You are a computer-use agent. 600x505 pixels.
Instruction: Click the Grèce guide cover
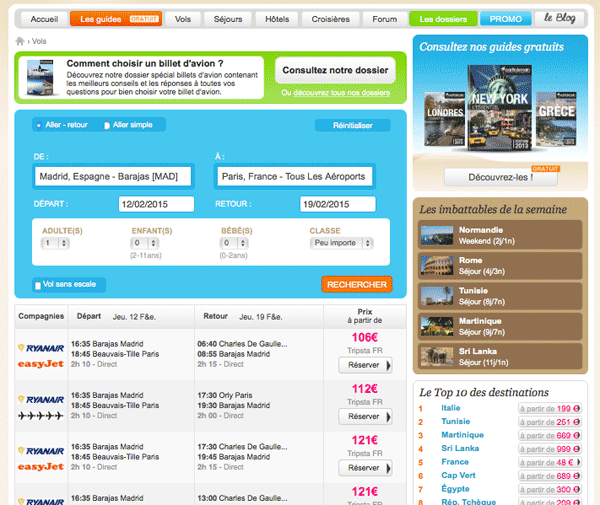[556, 119]
